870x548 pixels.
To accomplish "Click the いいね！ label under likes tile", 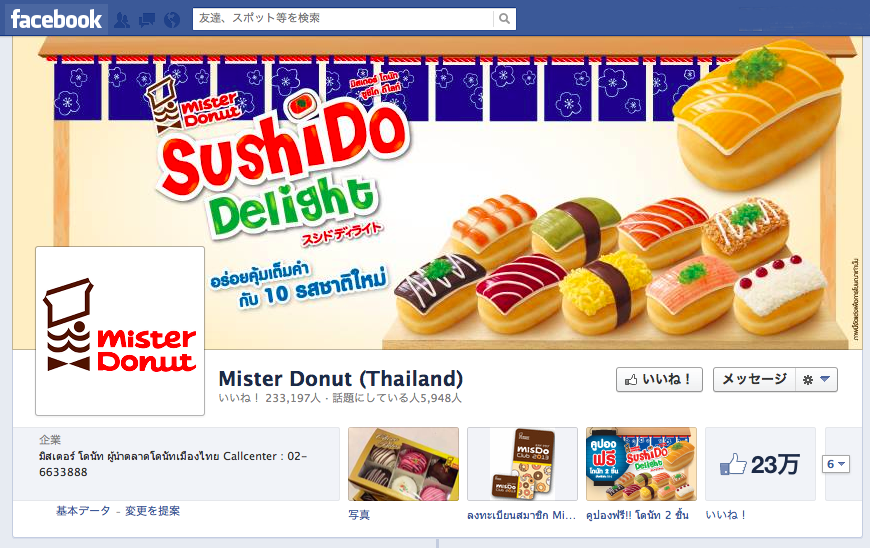I will [x=725, y=515].
